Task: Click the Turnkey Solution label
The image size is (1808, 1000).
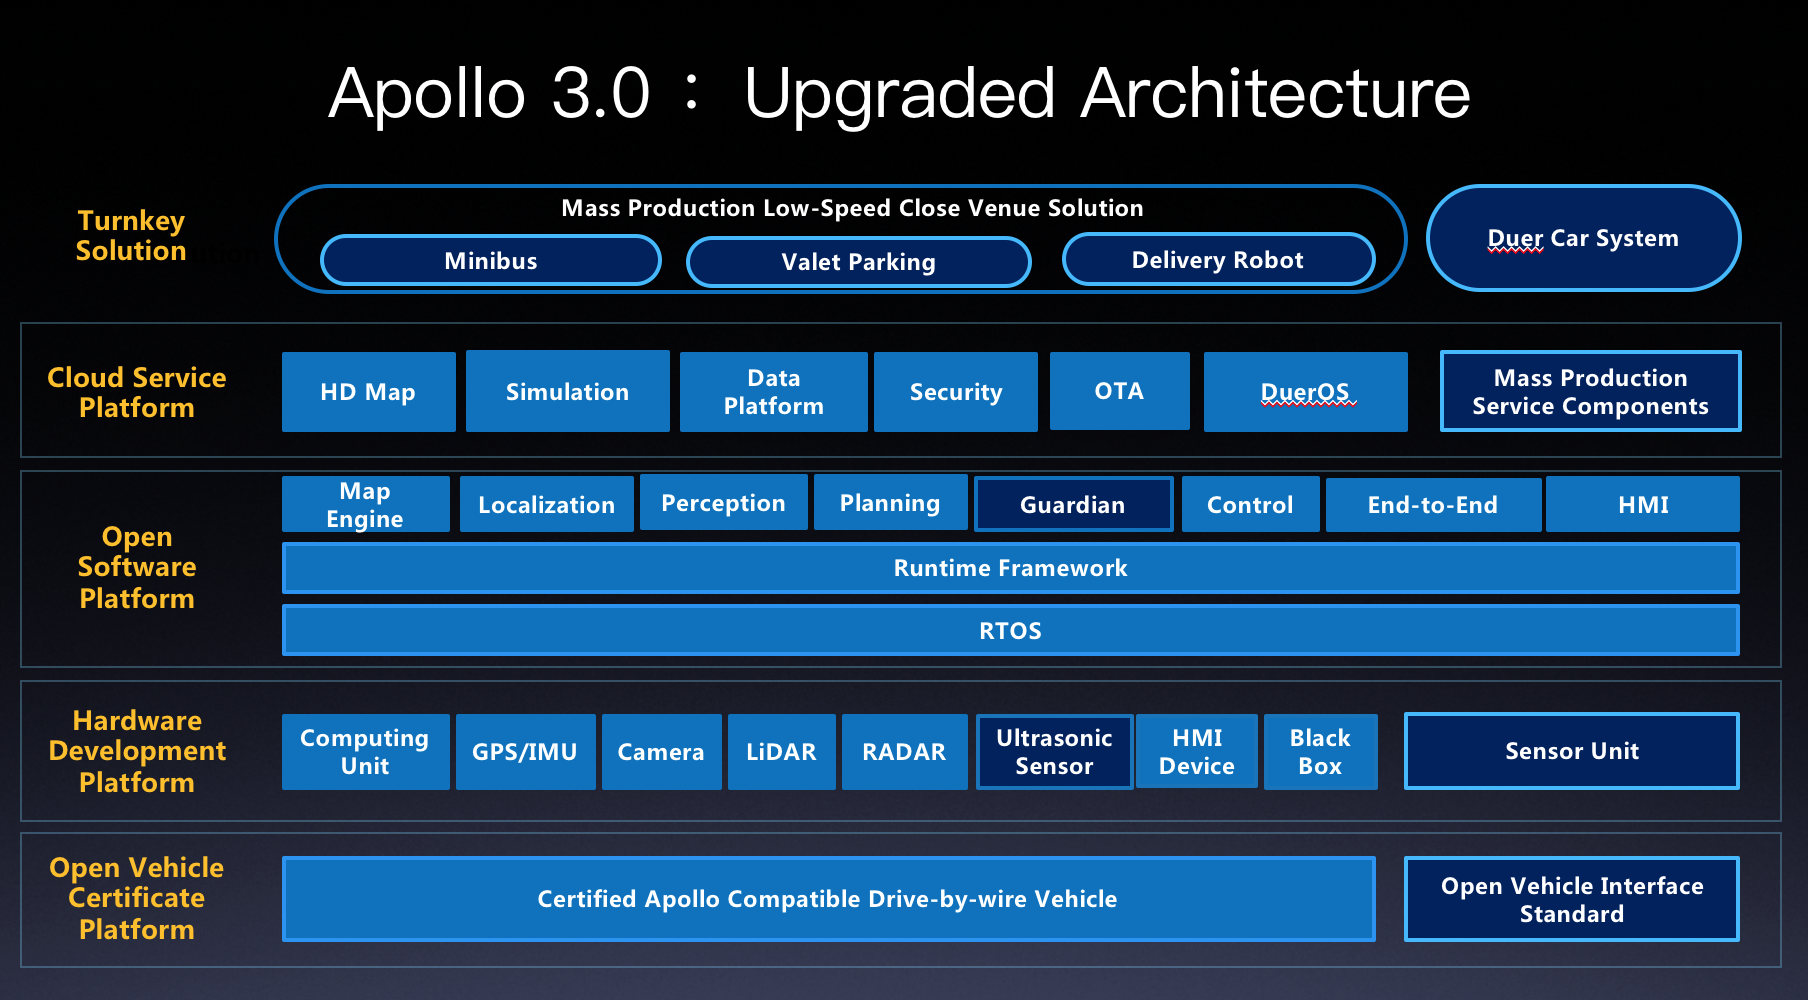Action: [131, 236]
